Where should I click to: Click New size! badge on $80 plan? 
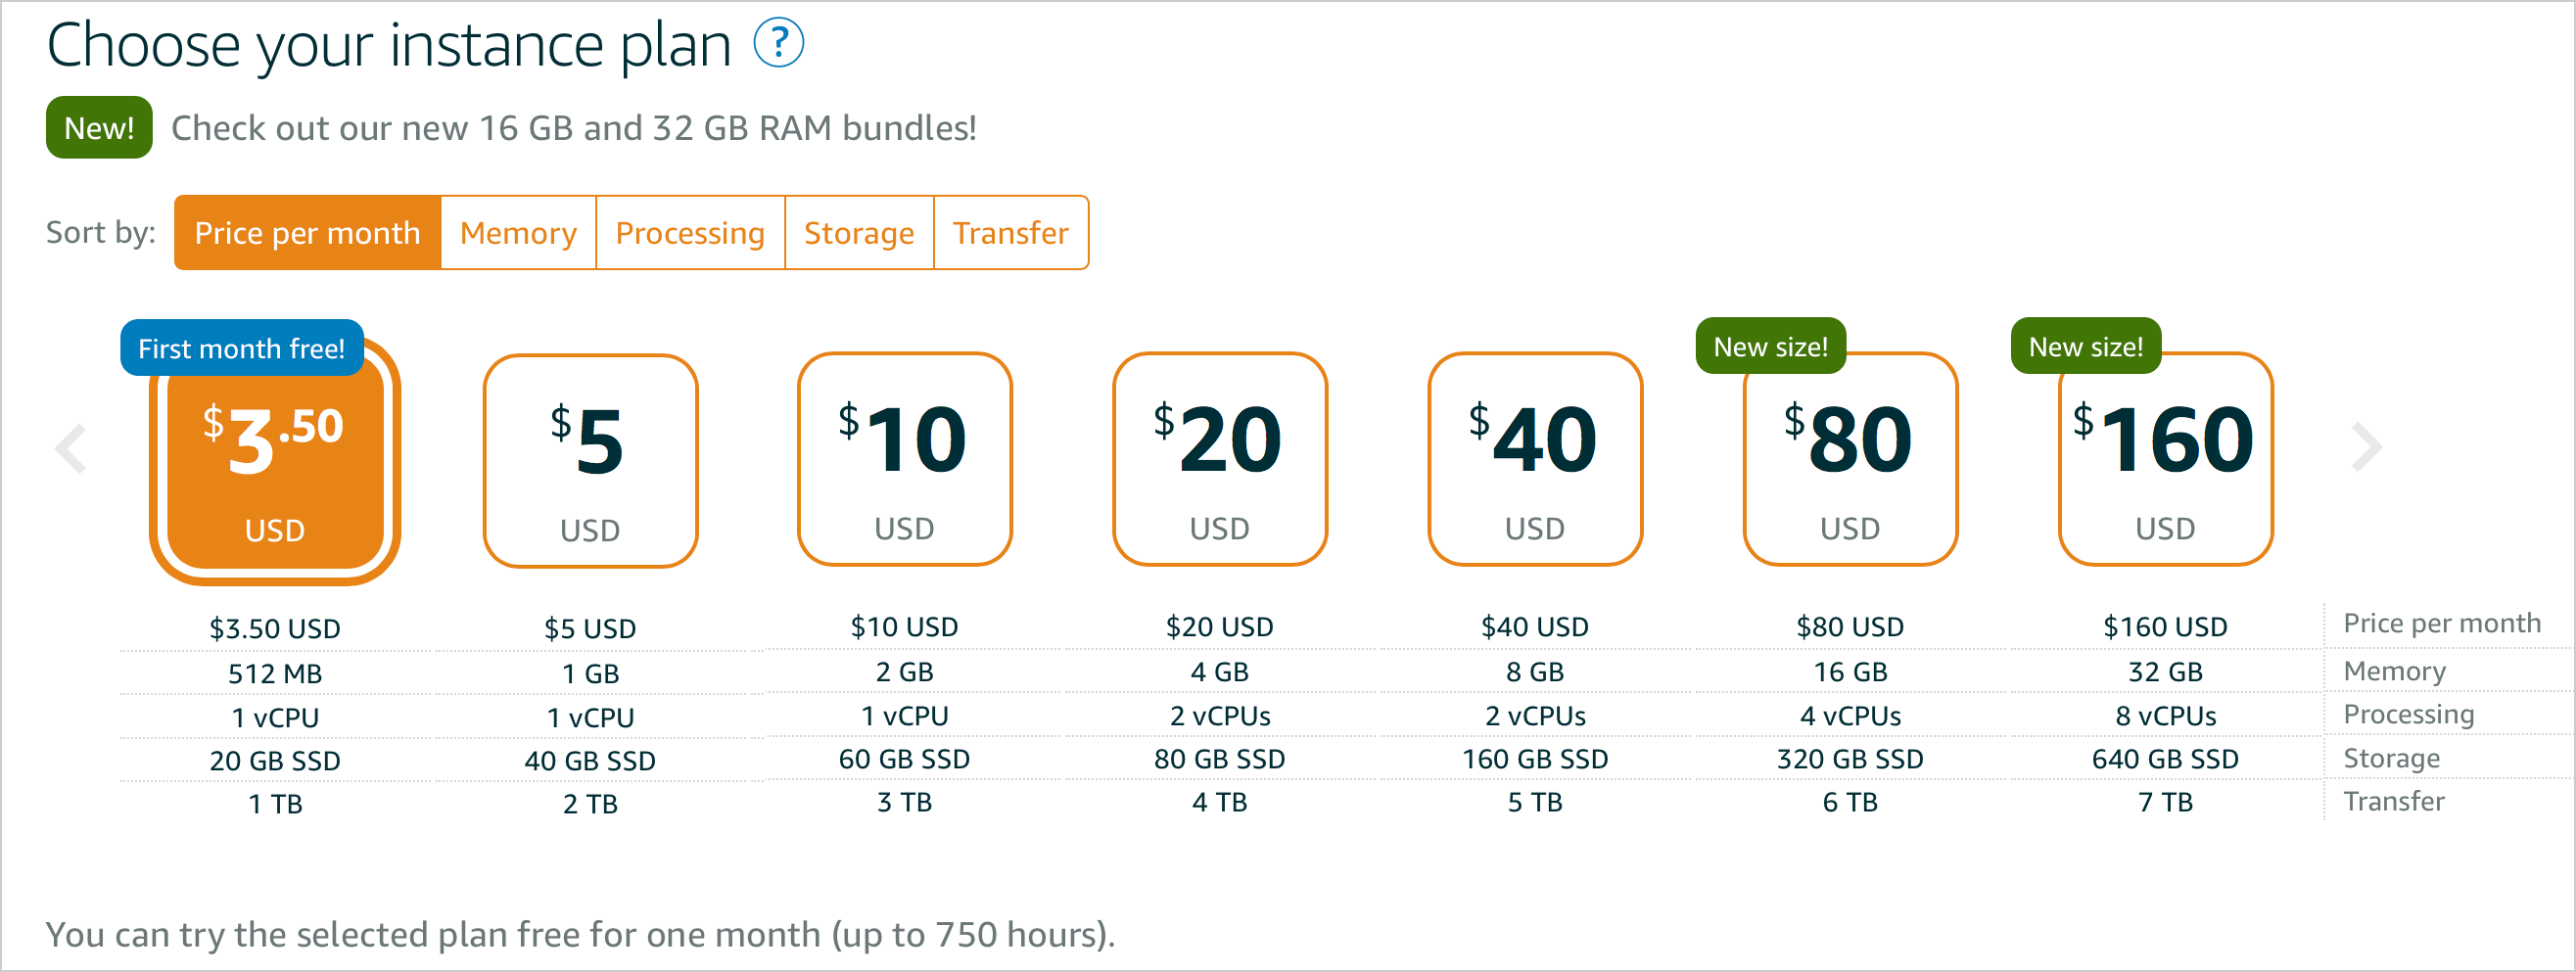pos(1770,346)
